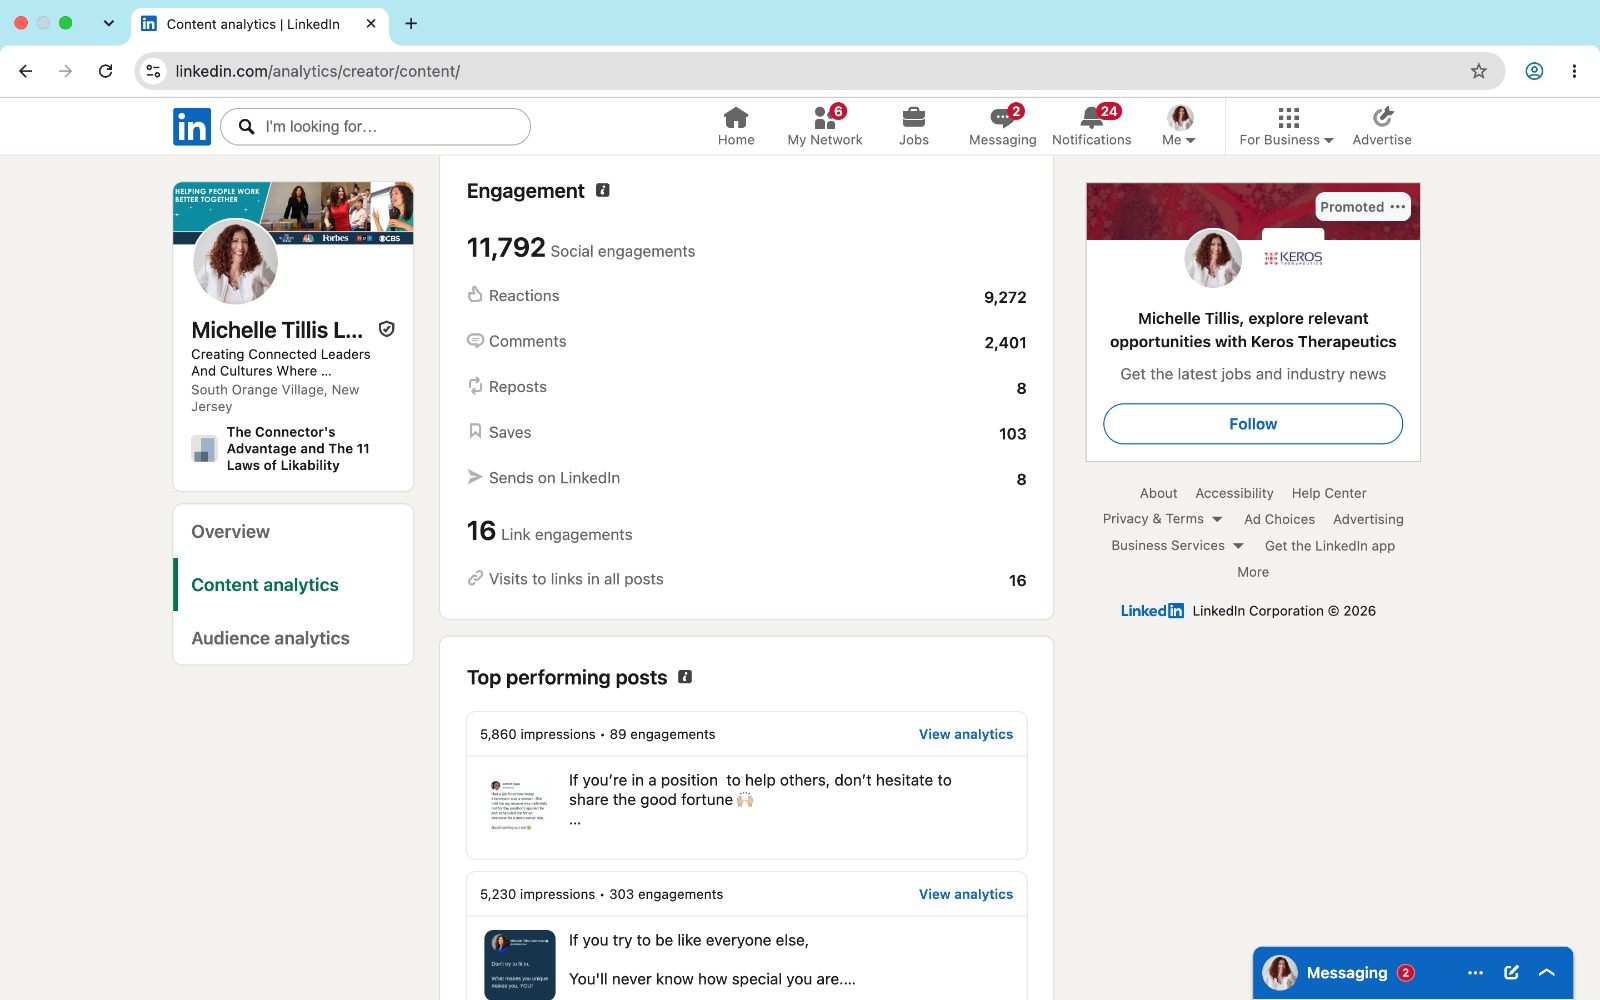The height and width of the screenshot is (1000, 1600).
Task: Open thumbnail of 'like everyone else' post
Action: pos(520,964)
